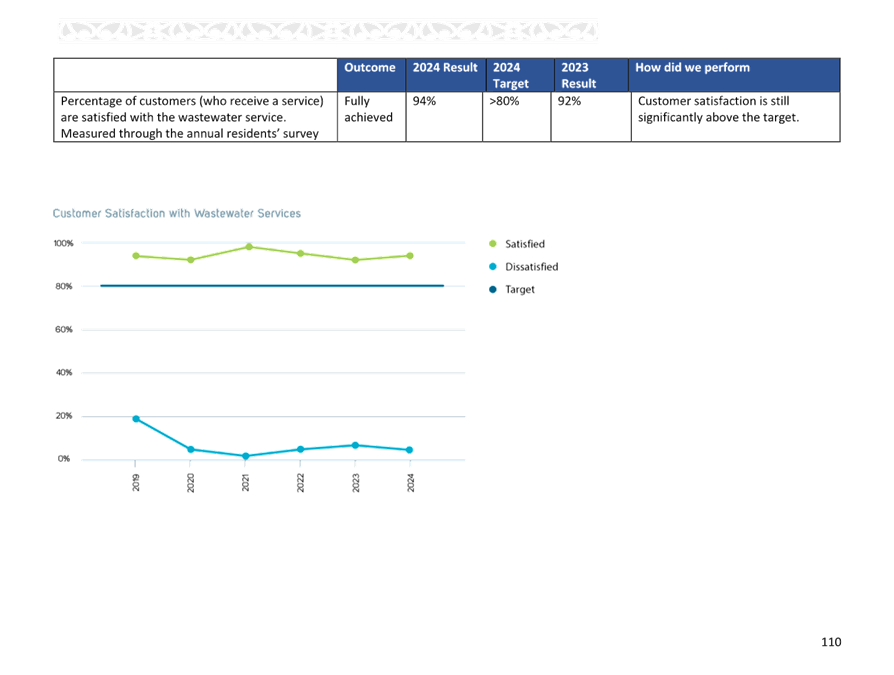The image size is (894, 675).
Task: Click the 'Percentage of customers' measure description
Action: [x=196, y=116]
